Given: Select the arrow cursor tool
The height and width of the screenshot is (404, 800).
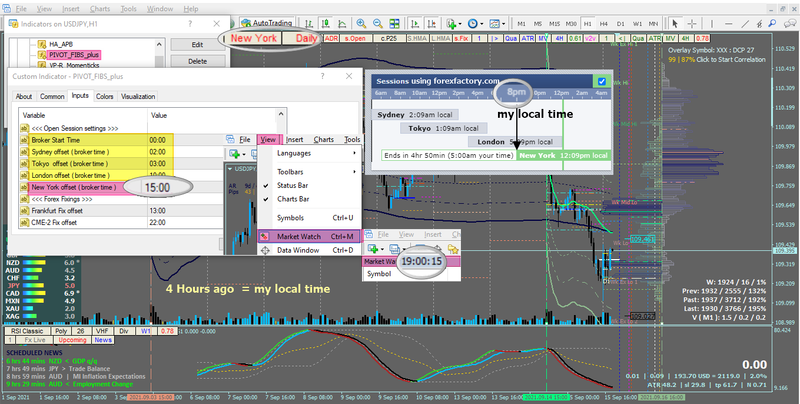Looking at the screenshot, I should (675, 23).
